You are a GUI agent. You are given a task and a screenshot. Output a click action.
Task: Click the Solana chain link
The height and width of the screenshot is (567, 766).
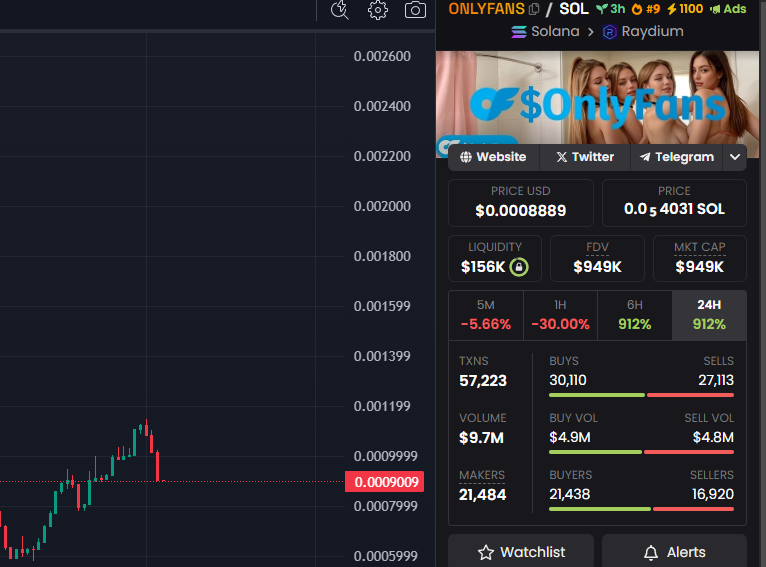(x=545, y=32)
